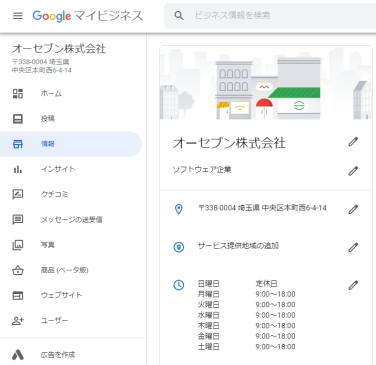The width and height of the screenshot is (376, 365).
Task: Click the sidebar 中央区本町西6-4-14 address
Action: [x=42, y=70]
